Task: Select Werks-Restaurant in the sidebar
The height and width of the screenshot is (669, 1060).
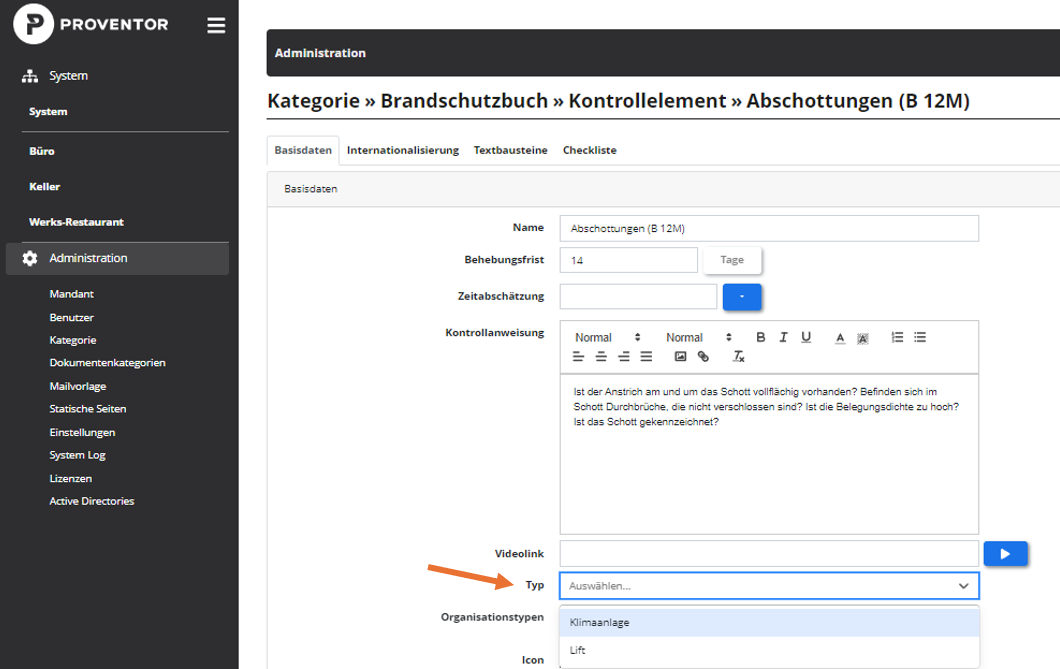Action: pyautogui.click(x=76, y=222)
